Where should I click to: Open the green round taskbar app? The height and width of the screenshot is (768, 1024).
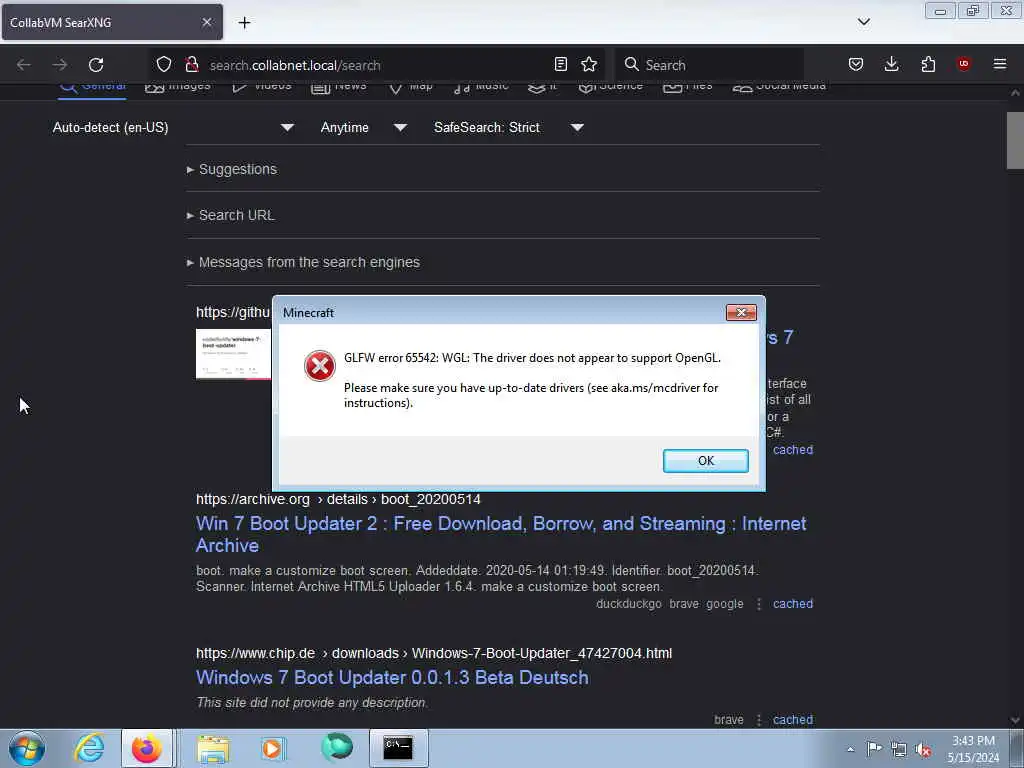point(337,748)
